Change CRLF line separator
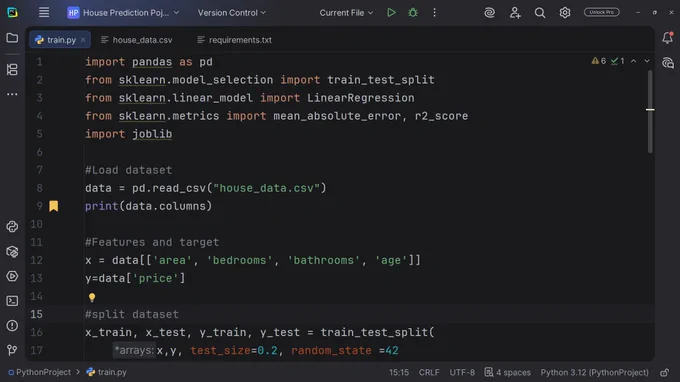Image resolution: width=680 pixels, height=382 pixels. [x=429, y=372]
